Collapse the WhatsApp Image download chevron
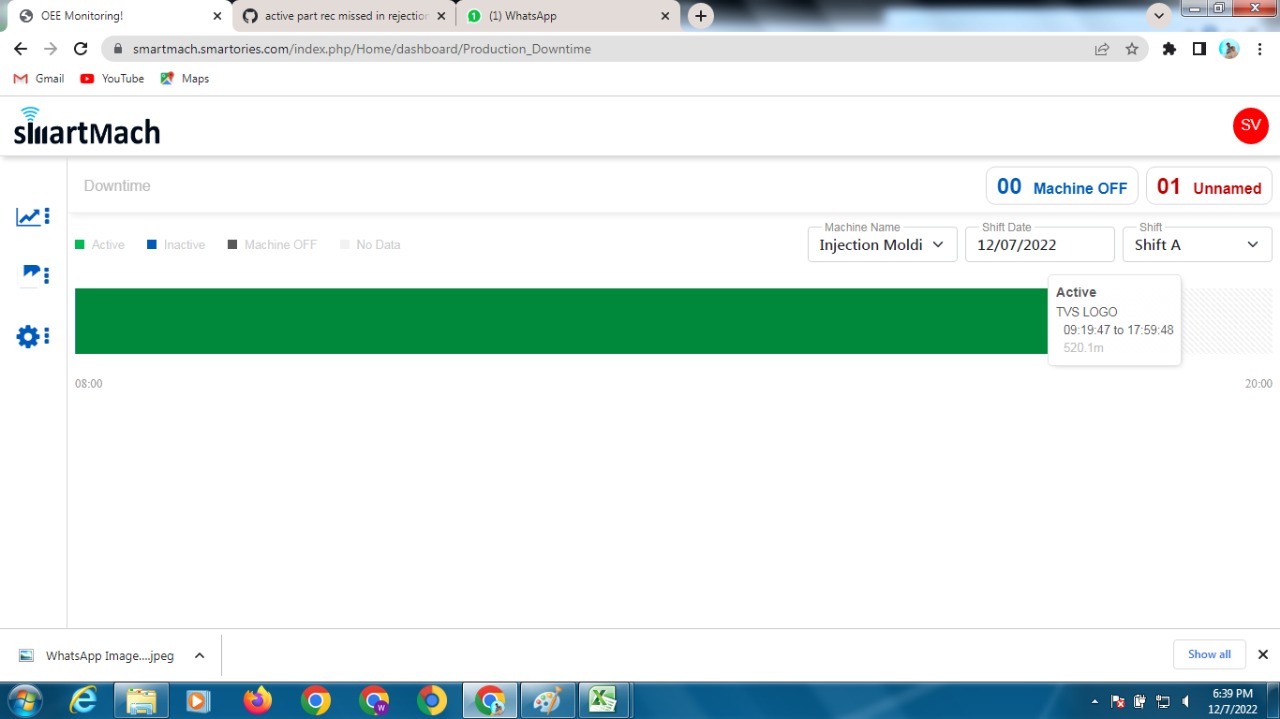This screenshot has height=719, width=1280. point(199,655)
